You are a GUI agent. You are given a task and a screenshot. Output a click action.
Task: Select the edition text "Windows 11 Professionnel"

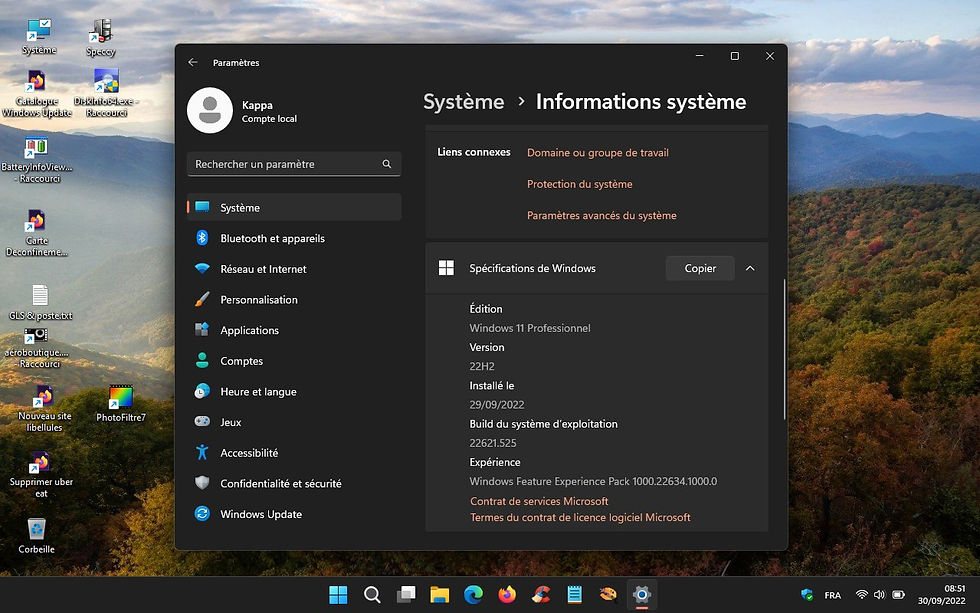coord(530,328)
